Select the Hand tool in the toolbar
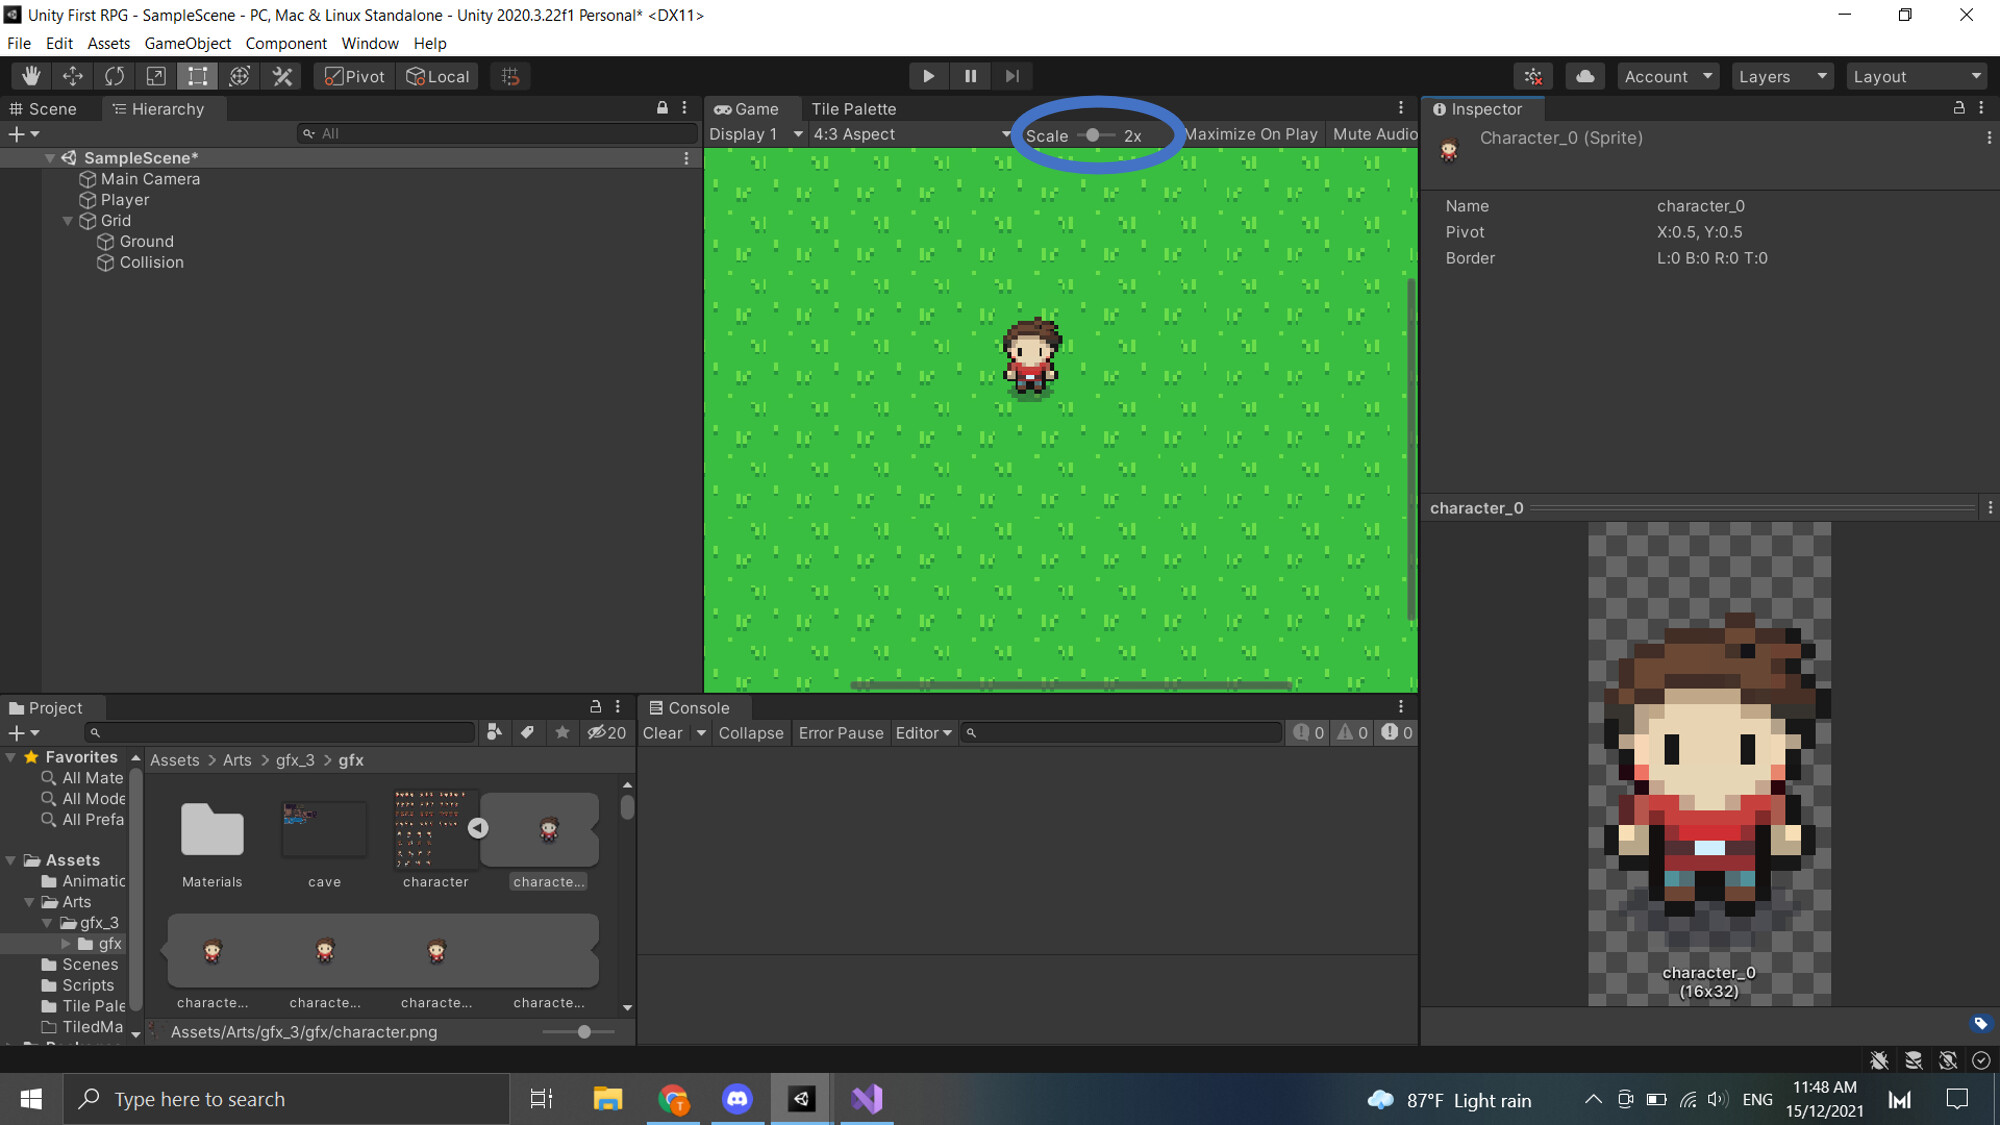Viewport: 2000px width, 1125px height. coord(30,75)
